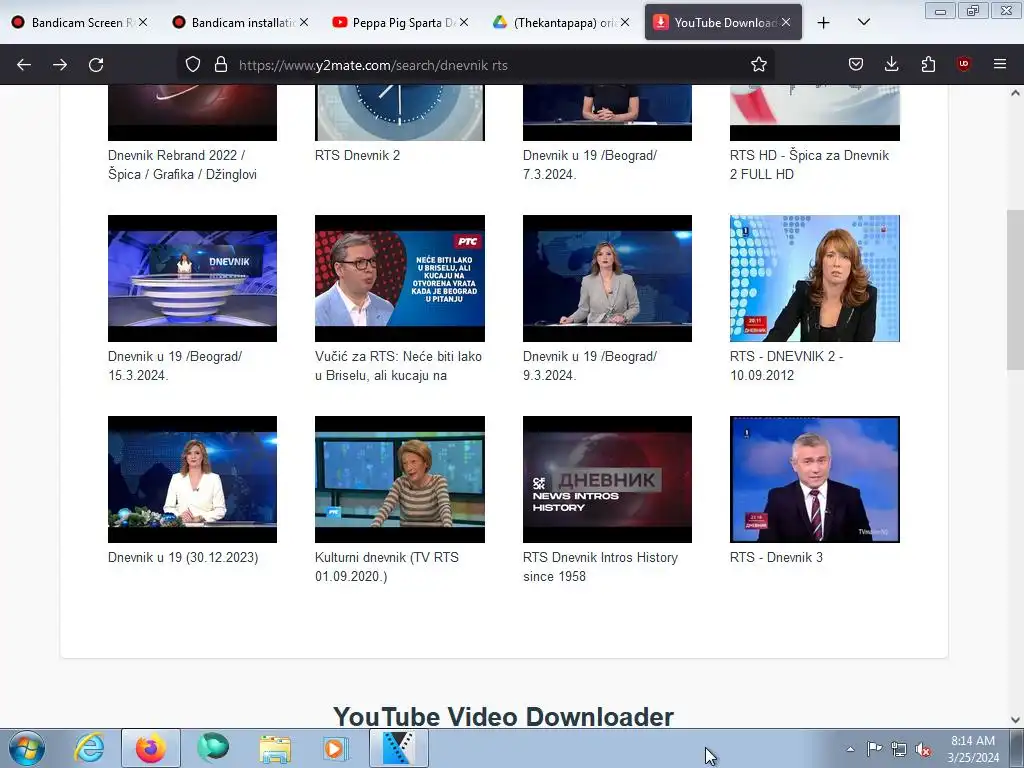Open Kulturni dnevnik TV RTS title

point(387,567)
